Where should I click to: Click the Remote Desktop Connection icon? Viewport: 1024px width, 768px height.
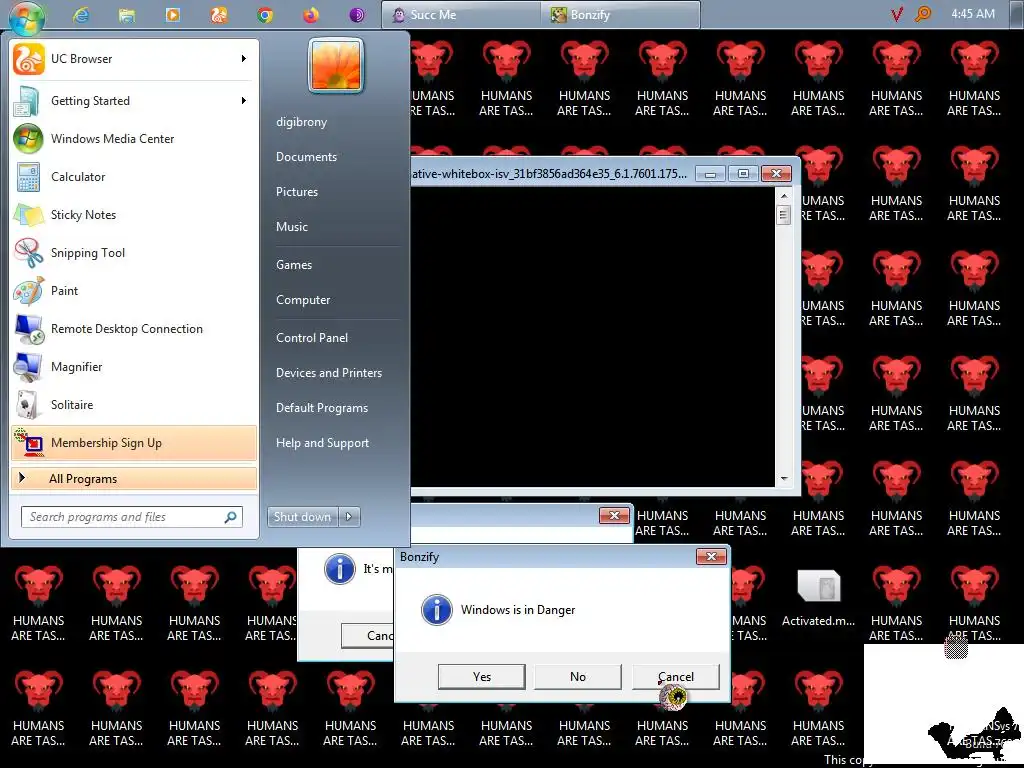(29, 329)
